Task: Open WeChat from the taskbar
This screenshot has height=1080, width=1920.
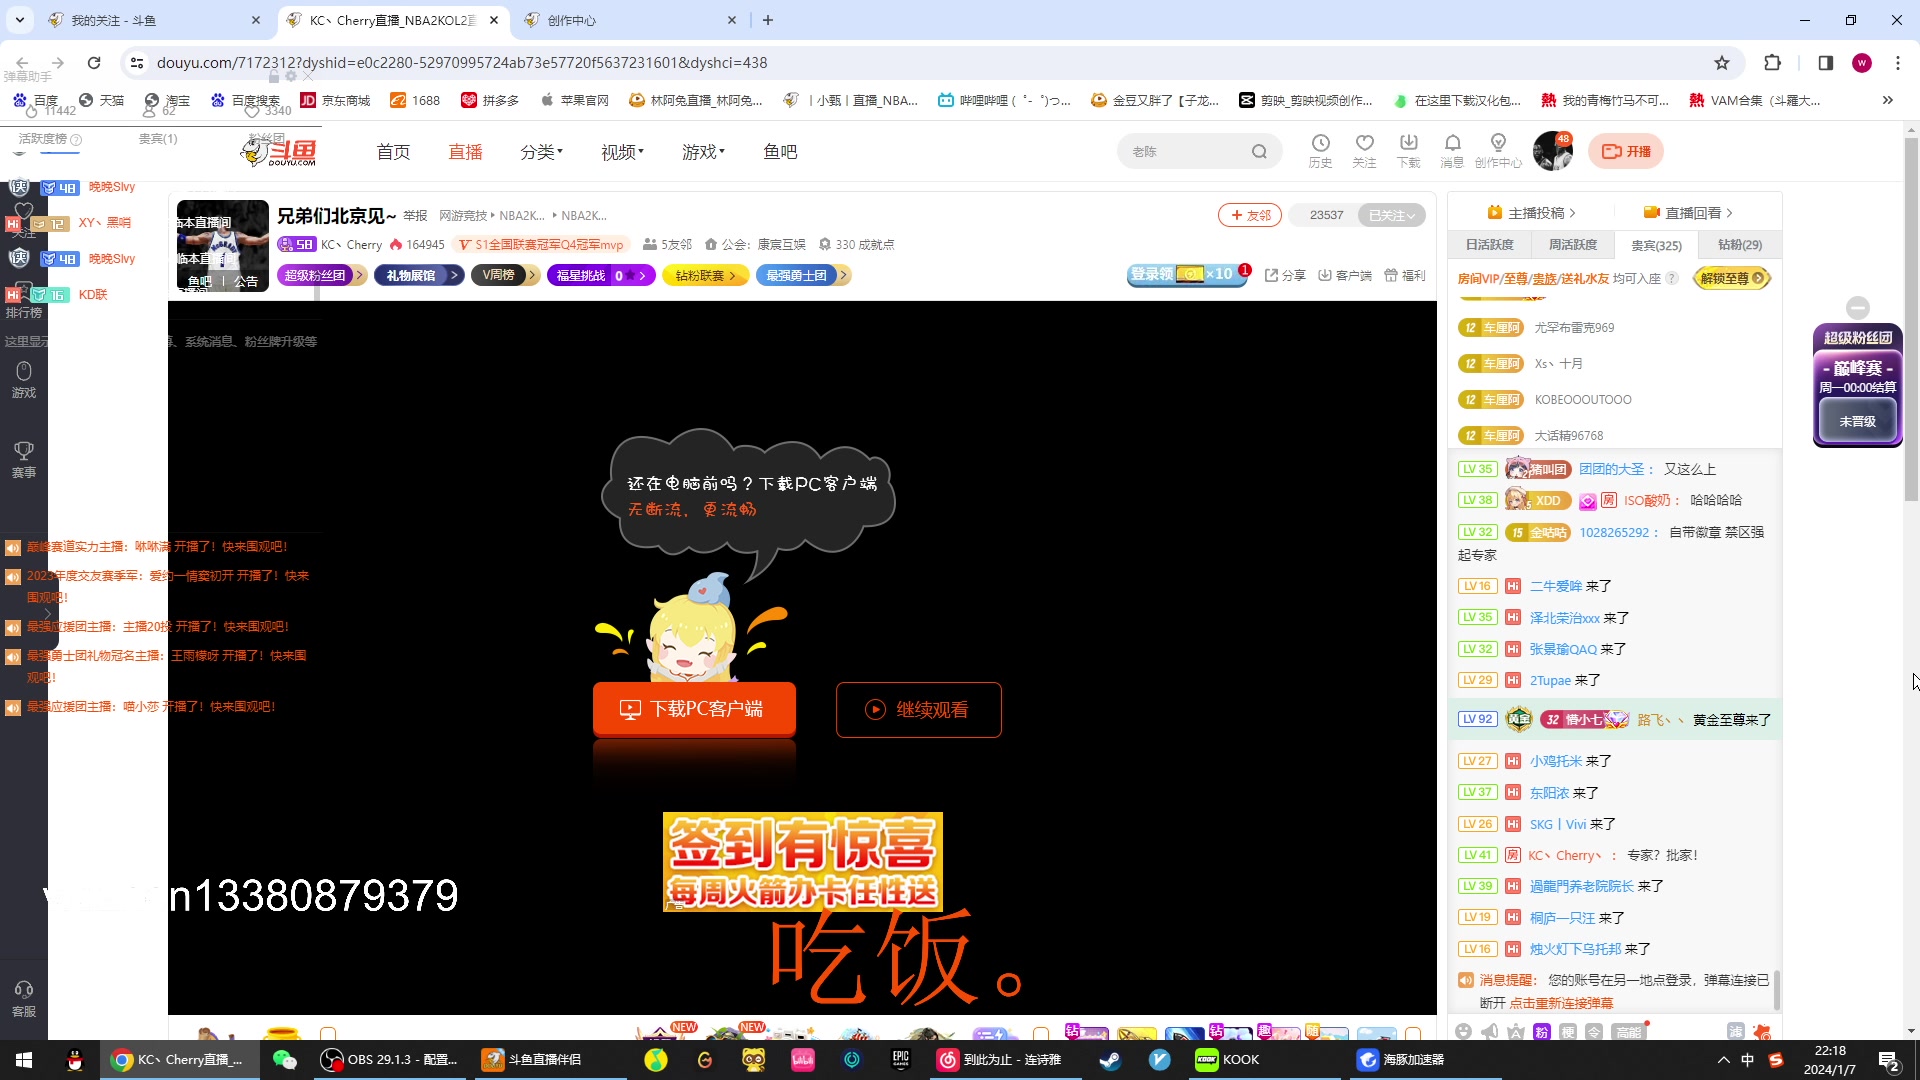Action: [x=285, y=1060]
